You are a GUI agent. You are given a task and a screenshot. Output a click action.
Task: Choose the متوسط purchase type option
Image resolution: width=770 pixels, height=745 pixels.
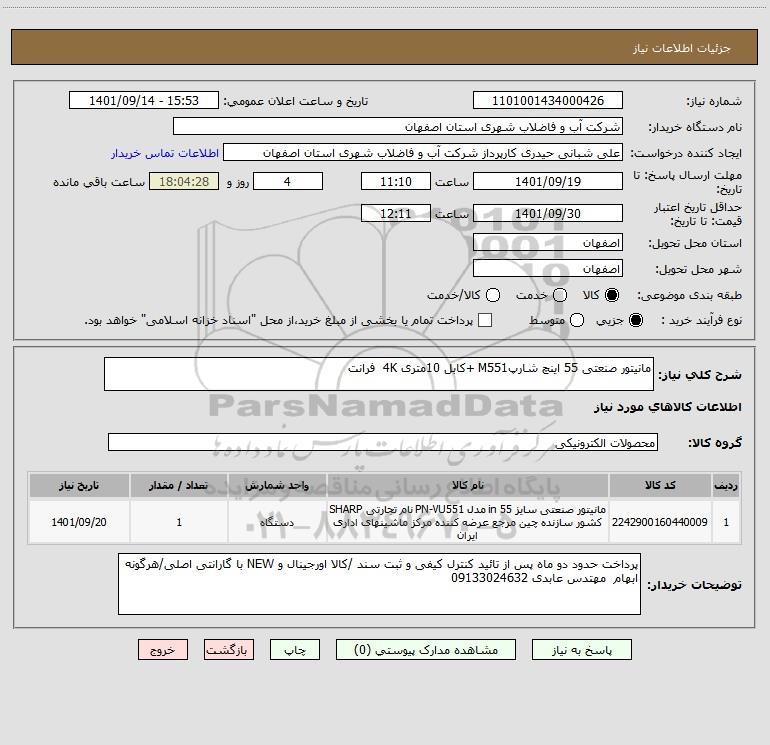tap(577, 320)
